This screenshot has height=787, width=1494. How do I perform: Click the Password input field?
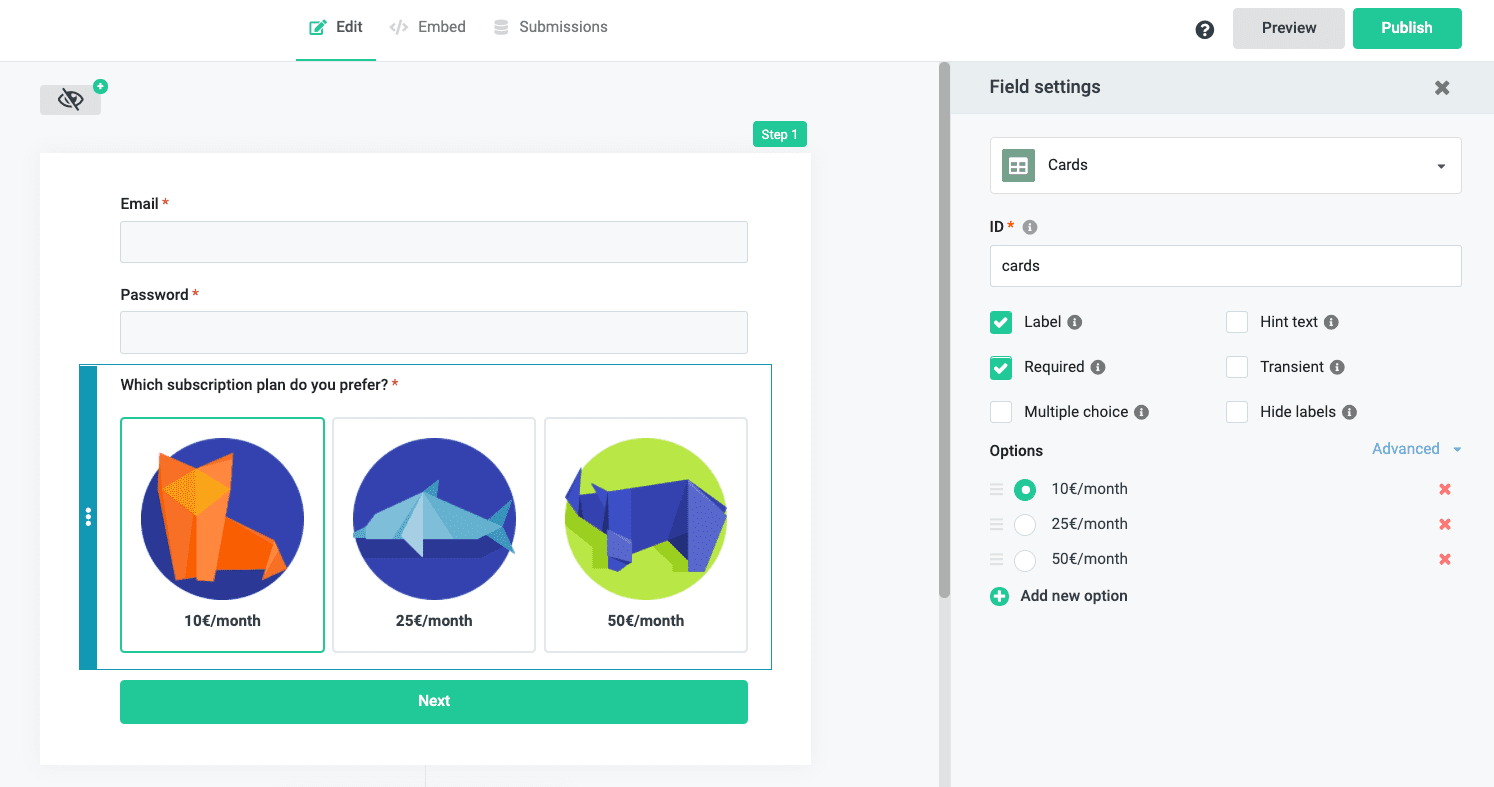434,333
